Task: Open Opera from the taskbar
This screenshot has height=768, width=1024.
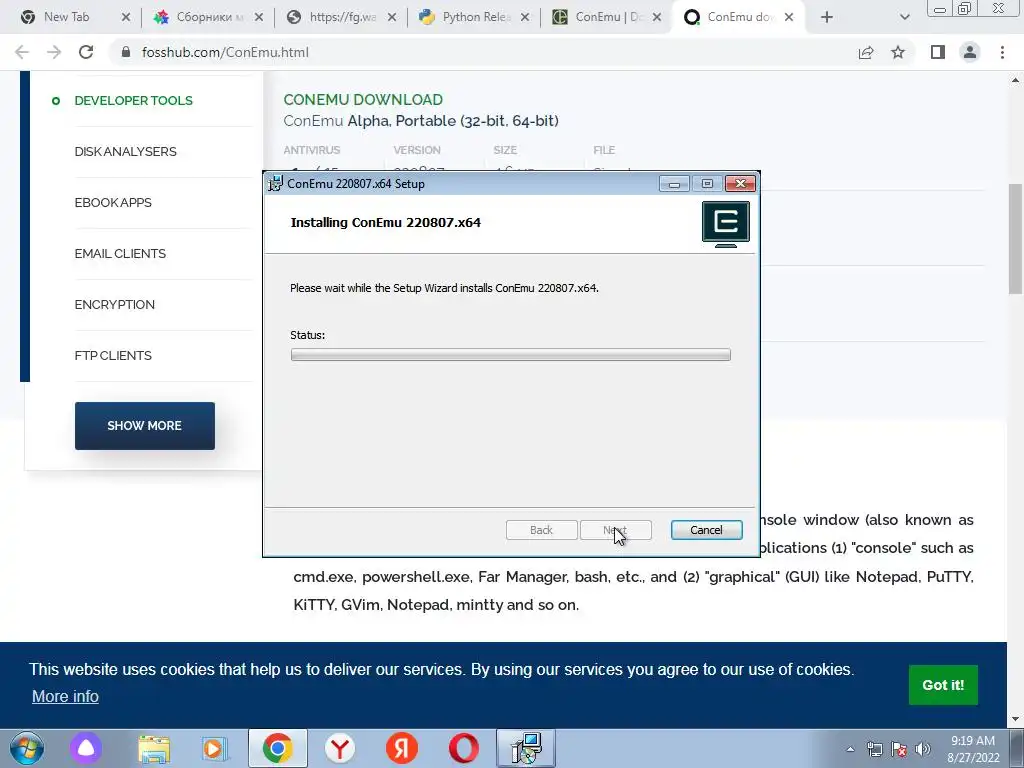Action: coord(464,748)
